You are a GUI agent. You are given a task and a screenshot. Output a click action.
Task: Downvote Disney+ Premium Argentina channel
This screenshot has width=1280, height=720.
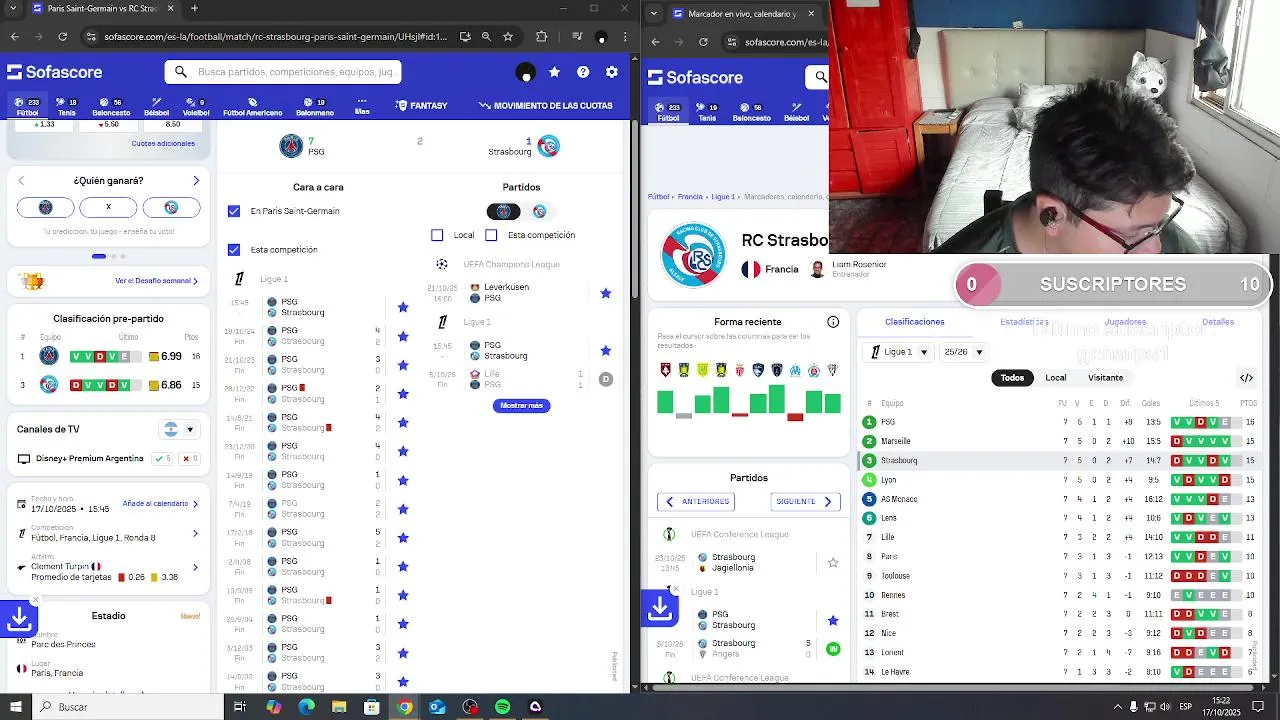[x=189, y=458]
